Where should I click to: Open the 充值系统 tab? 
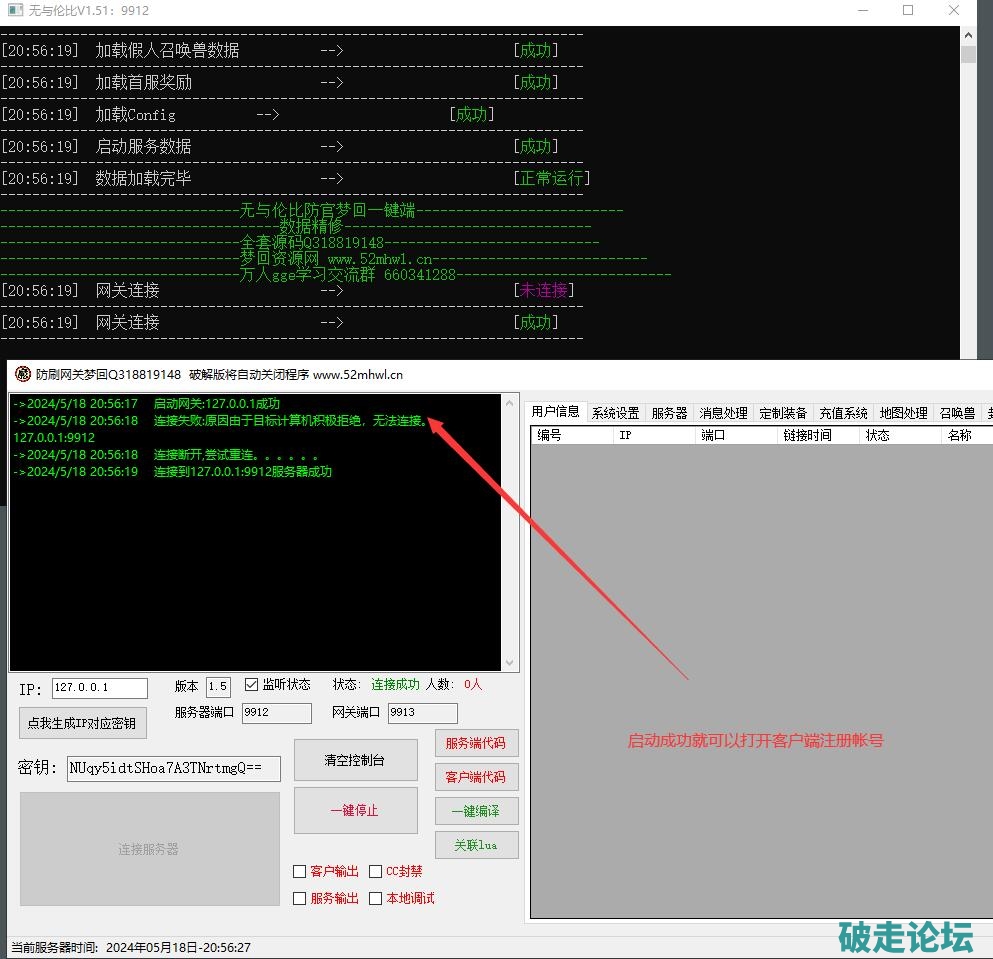843,413
